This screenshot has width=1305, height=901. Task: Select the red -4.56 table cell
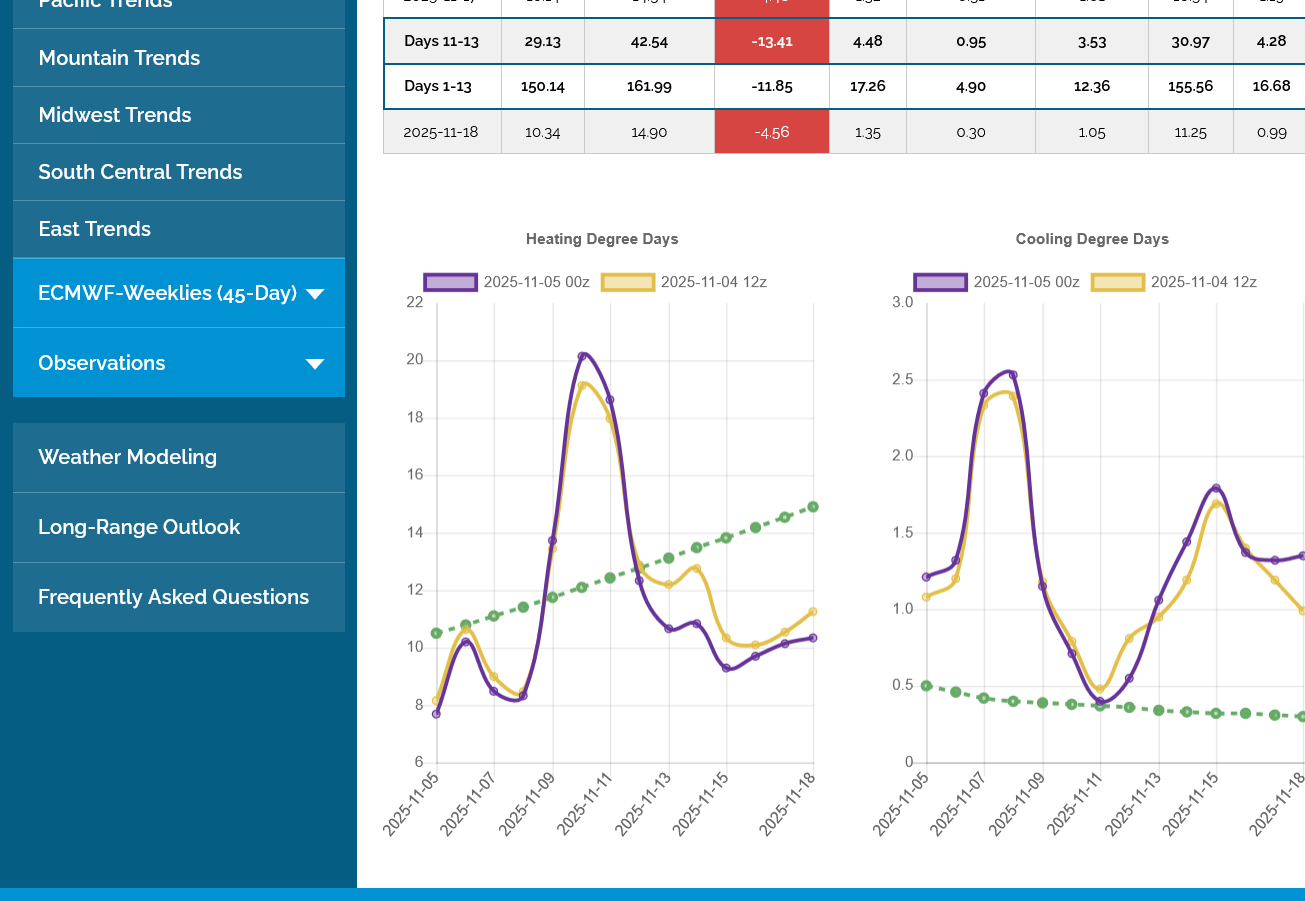[x=771, y=132]
